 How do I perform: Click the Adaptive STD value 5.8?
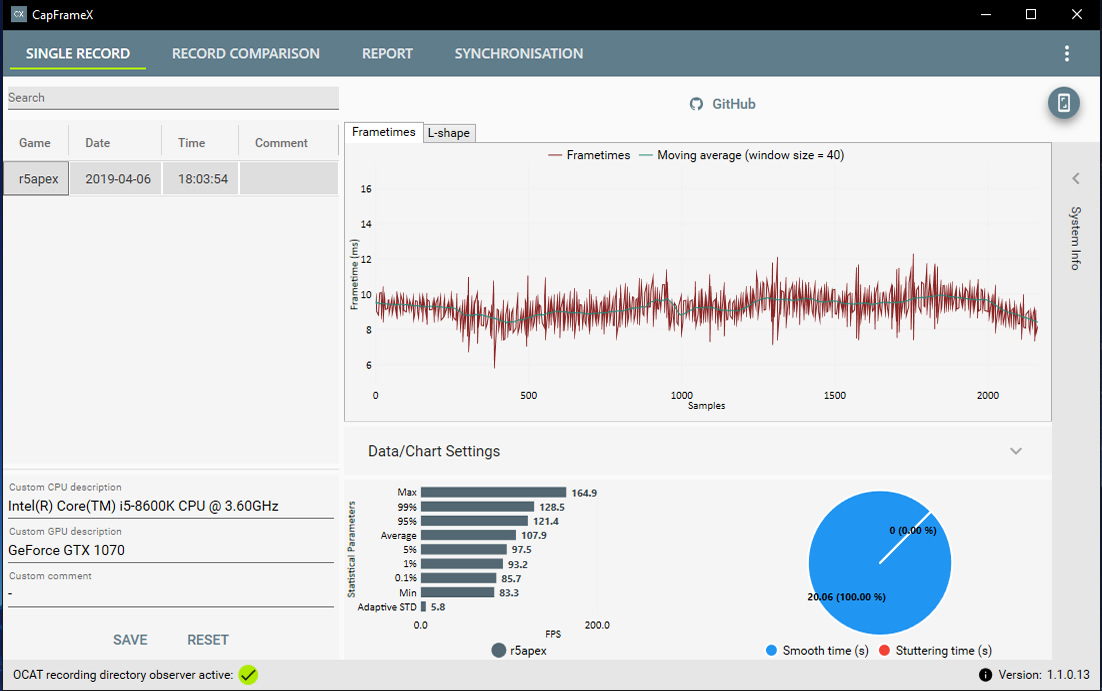point(438,607)
